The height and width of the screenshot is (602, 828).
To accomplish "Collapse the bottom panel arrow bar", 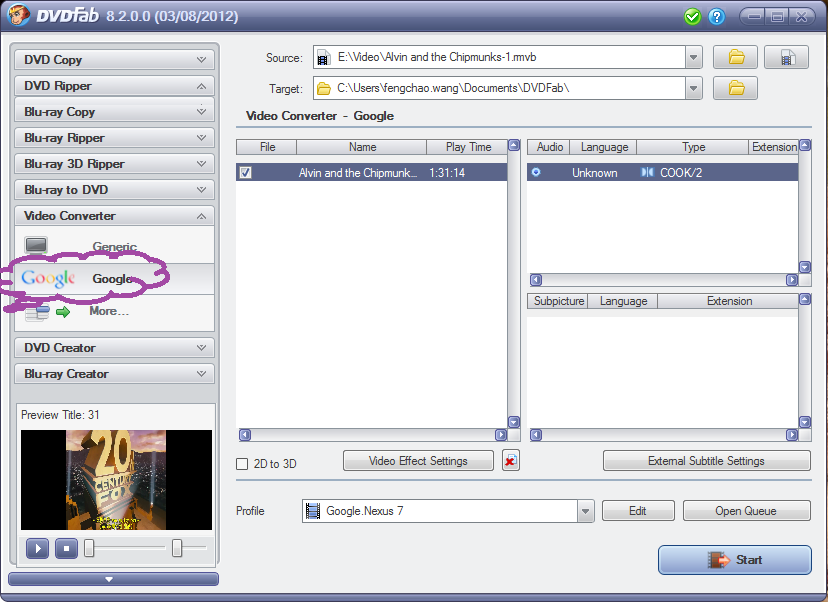I will [x=114, y=579].
